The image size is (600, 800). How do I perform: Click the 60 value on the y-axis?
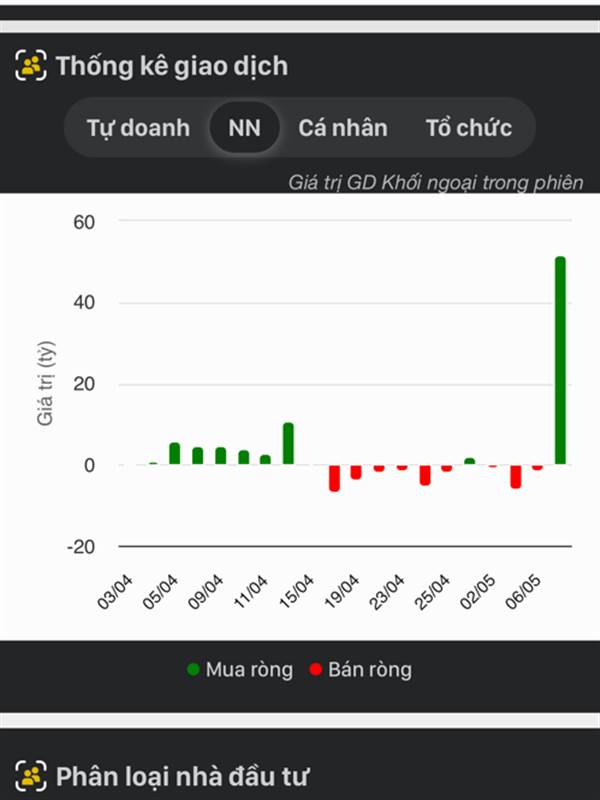click(83, 221)
